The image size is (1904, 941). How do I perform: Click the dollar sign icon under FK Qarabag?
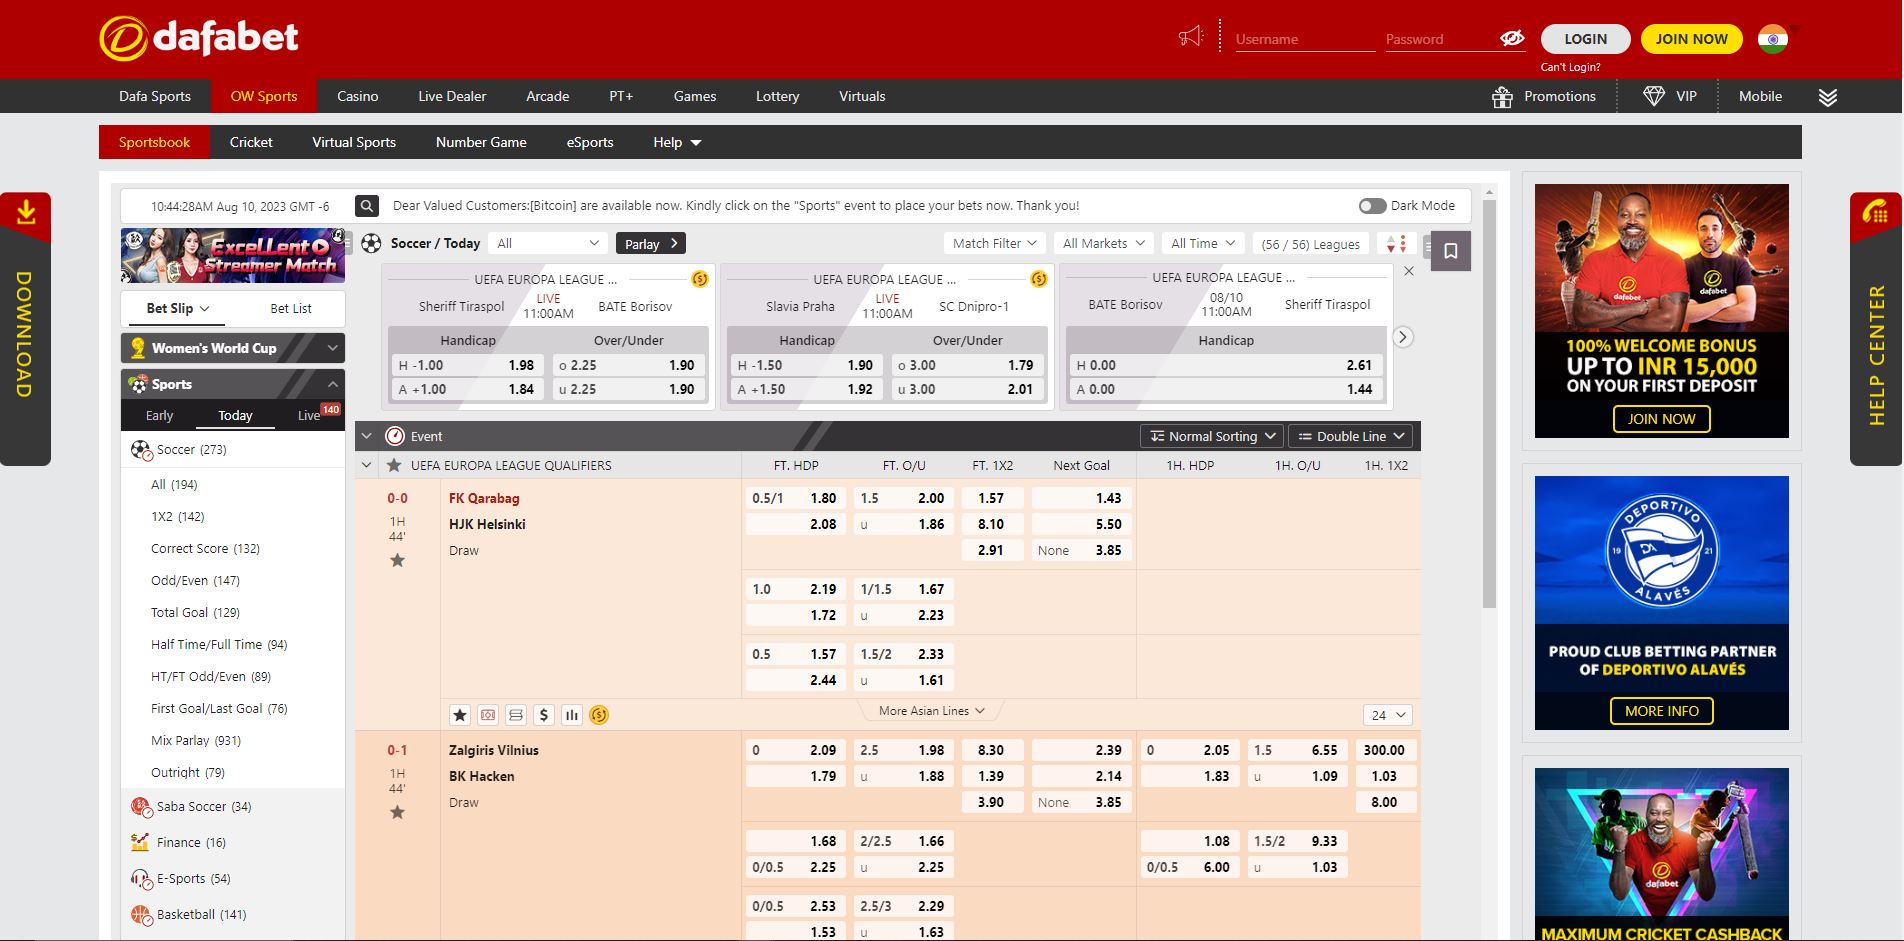click(543, 715)
